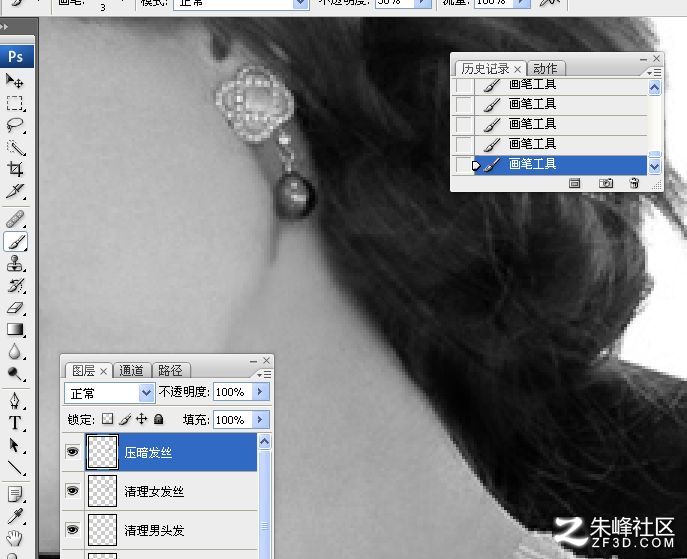Select the 清理女发丝 layer name
Screen dimensions: 687x559
click(x=154, y=492)
